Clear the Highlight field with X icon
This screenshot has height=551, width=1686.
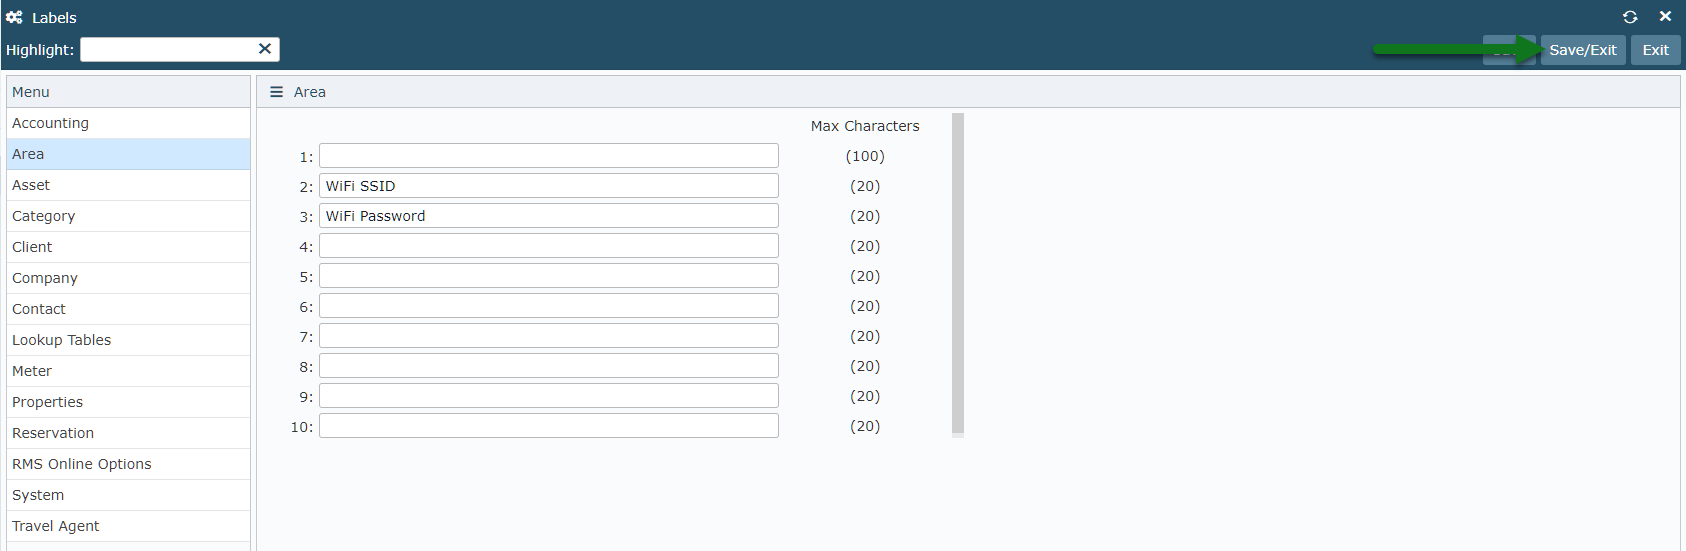pos(265,49)
